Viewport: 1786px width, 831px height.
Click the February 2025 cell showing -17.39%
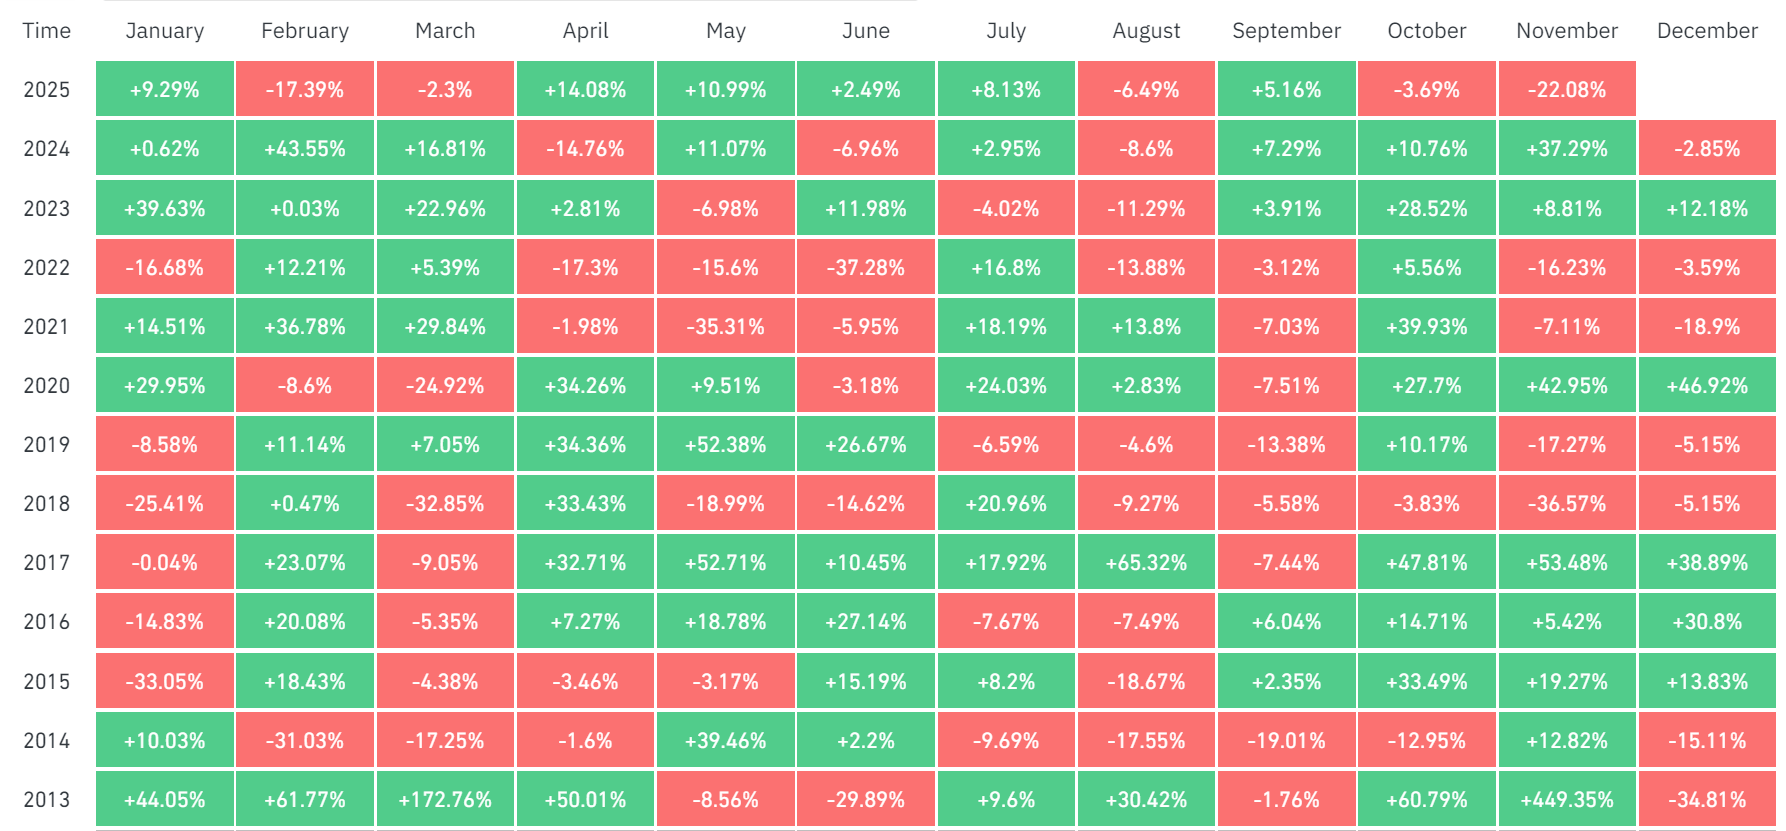pyautogui.click(x=305, y=90)
